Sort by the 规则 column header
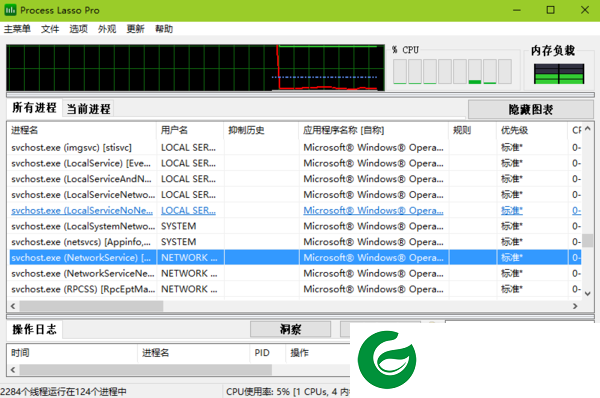This screenshot has width=600, height=398. click(473, 130)
